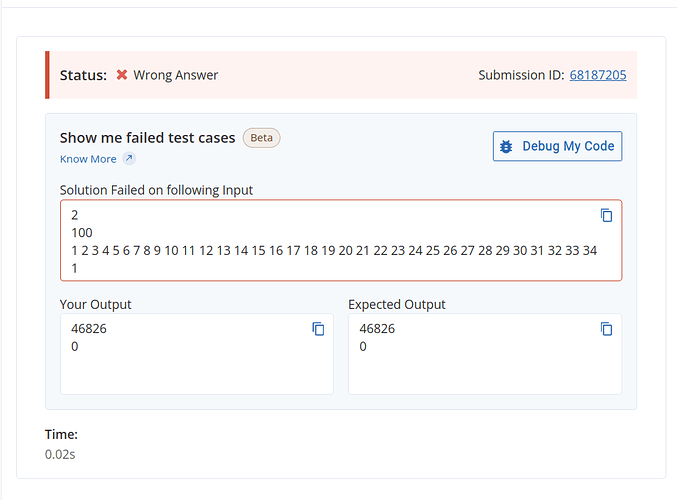Click 46826 in Expected Output box
The image size is (677, 500).
click(377, 329)
